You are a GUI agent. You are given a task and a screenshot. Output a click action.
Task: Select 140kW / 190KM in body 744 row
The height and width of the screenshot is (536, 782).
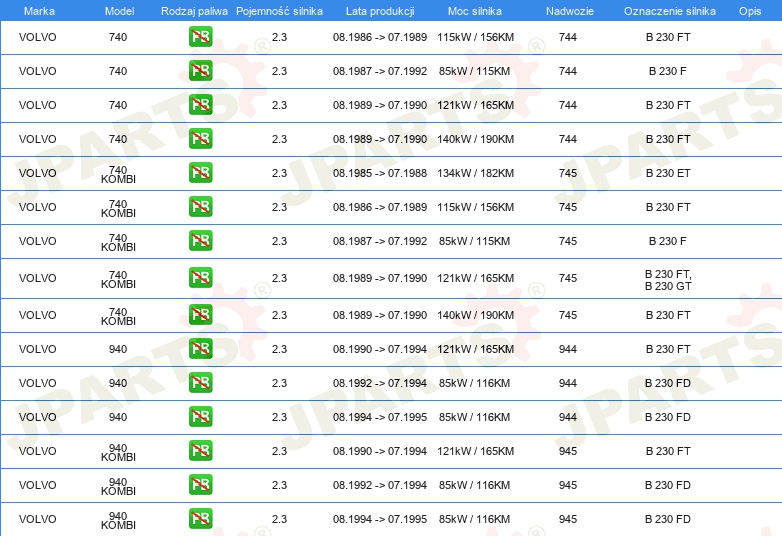[475, 139]
